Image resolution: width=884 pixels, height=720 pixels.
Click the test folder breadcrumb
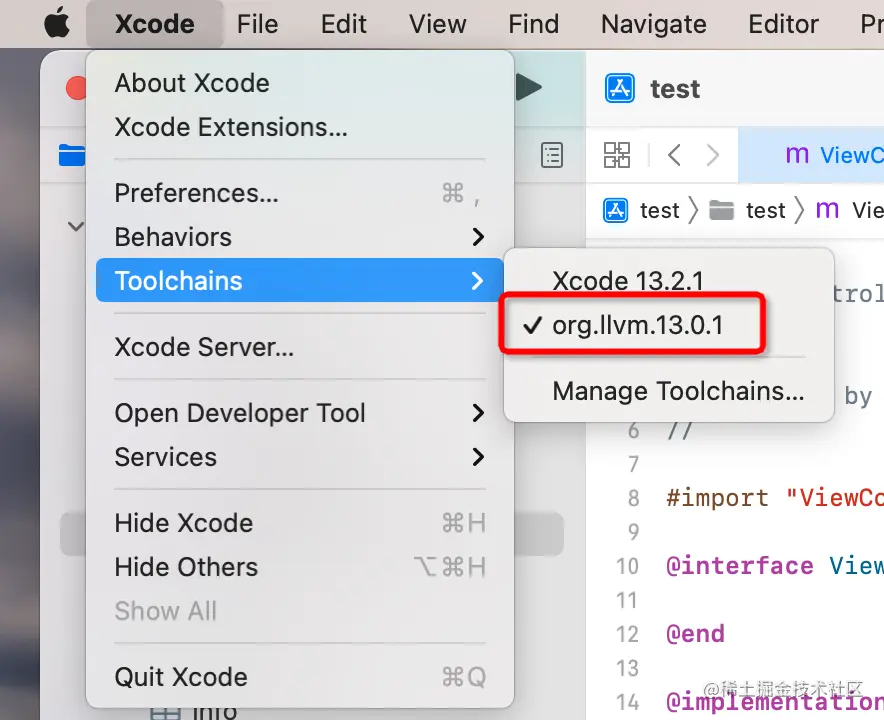[x=747, y=210]
